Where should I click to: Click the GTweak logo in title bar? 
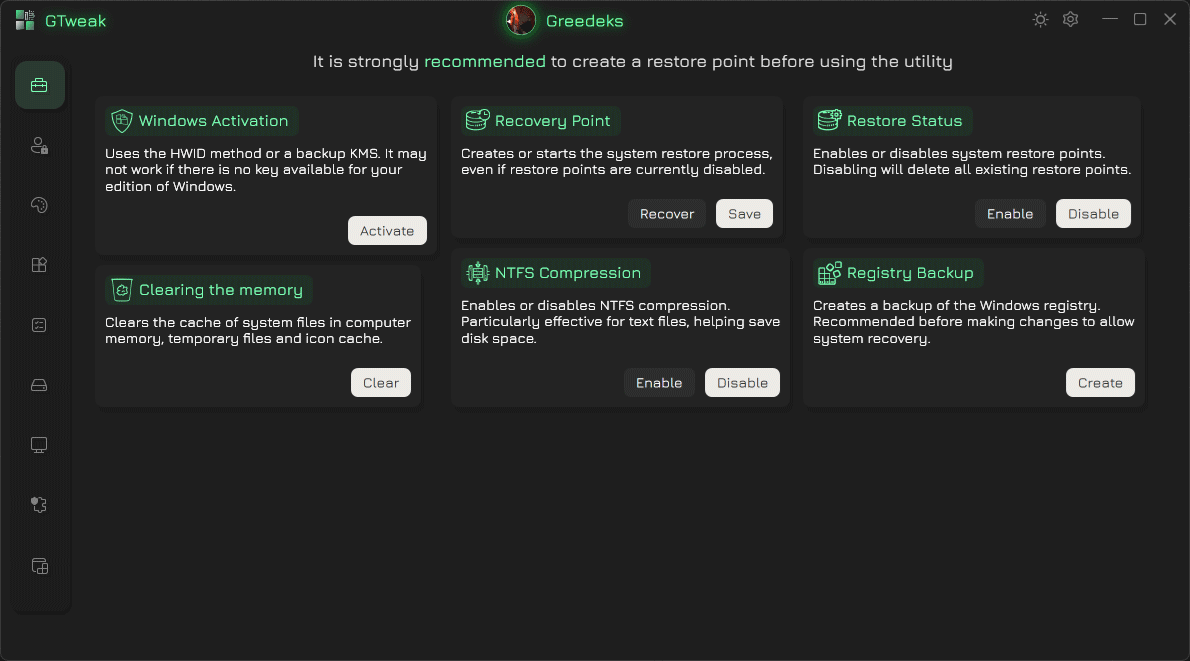click(25, 20)
